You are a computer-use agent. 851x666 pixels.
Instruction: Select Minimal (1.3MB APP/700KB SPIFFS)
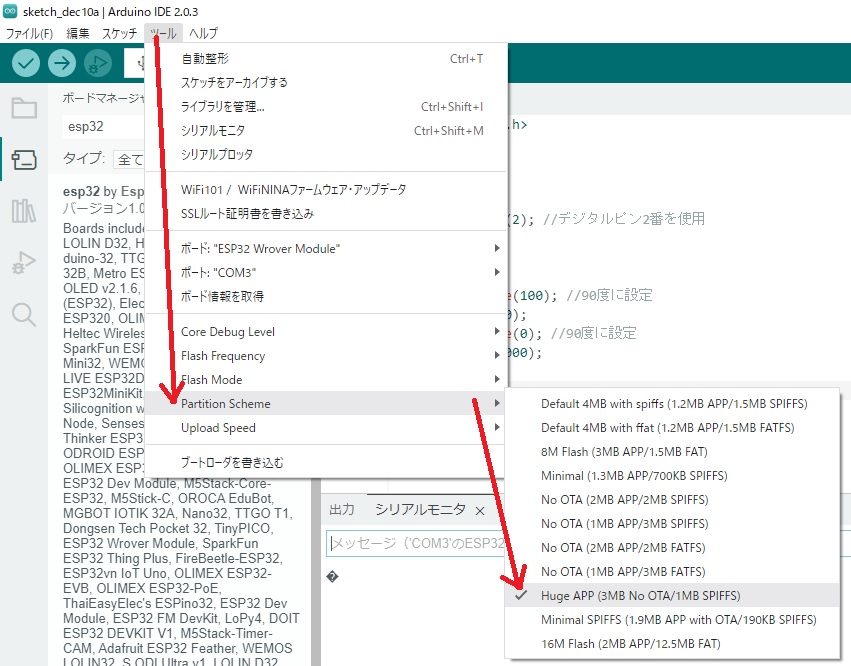pos(672,475)
